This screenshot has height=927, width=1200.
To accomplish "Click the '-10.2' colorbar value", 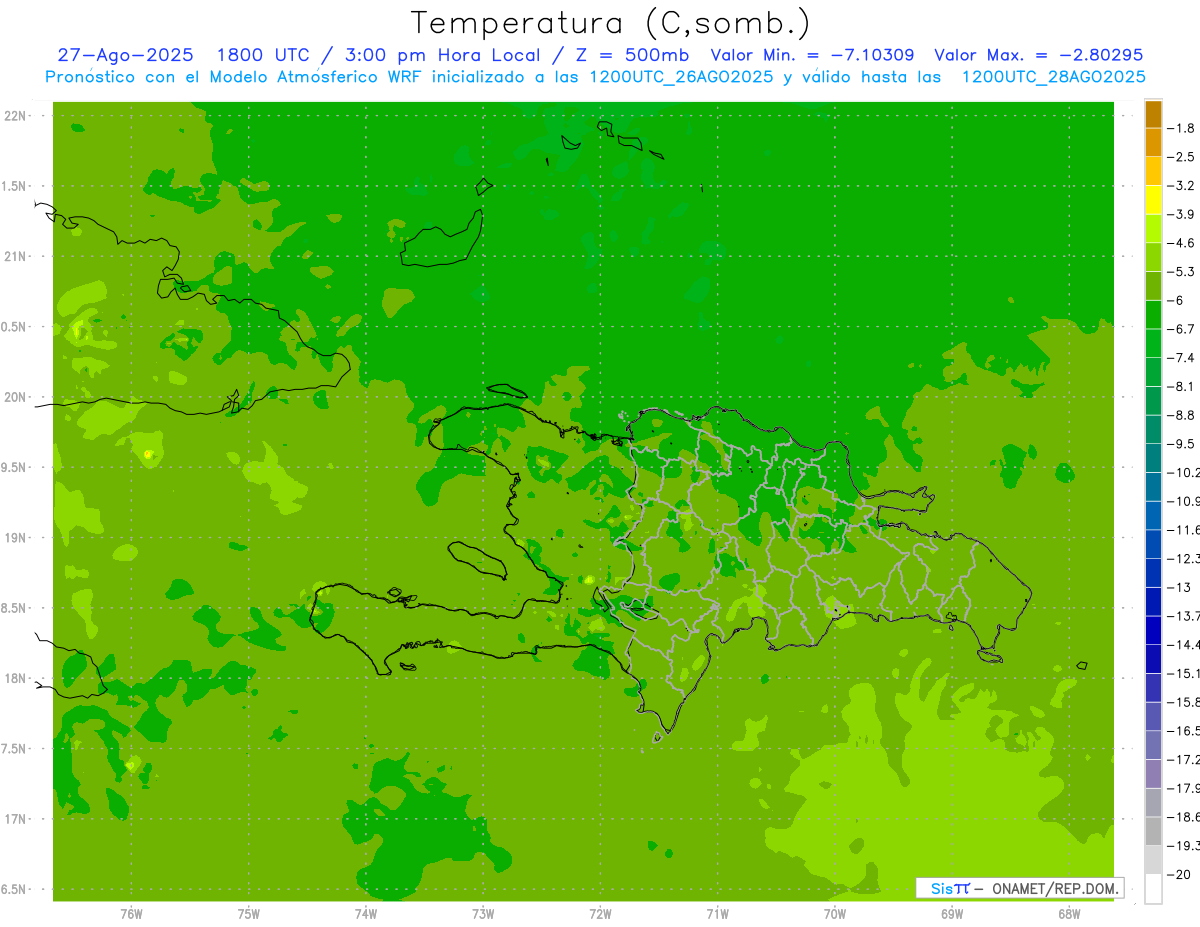I will click(x=1184, y=472).
